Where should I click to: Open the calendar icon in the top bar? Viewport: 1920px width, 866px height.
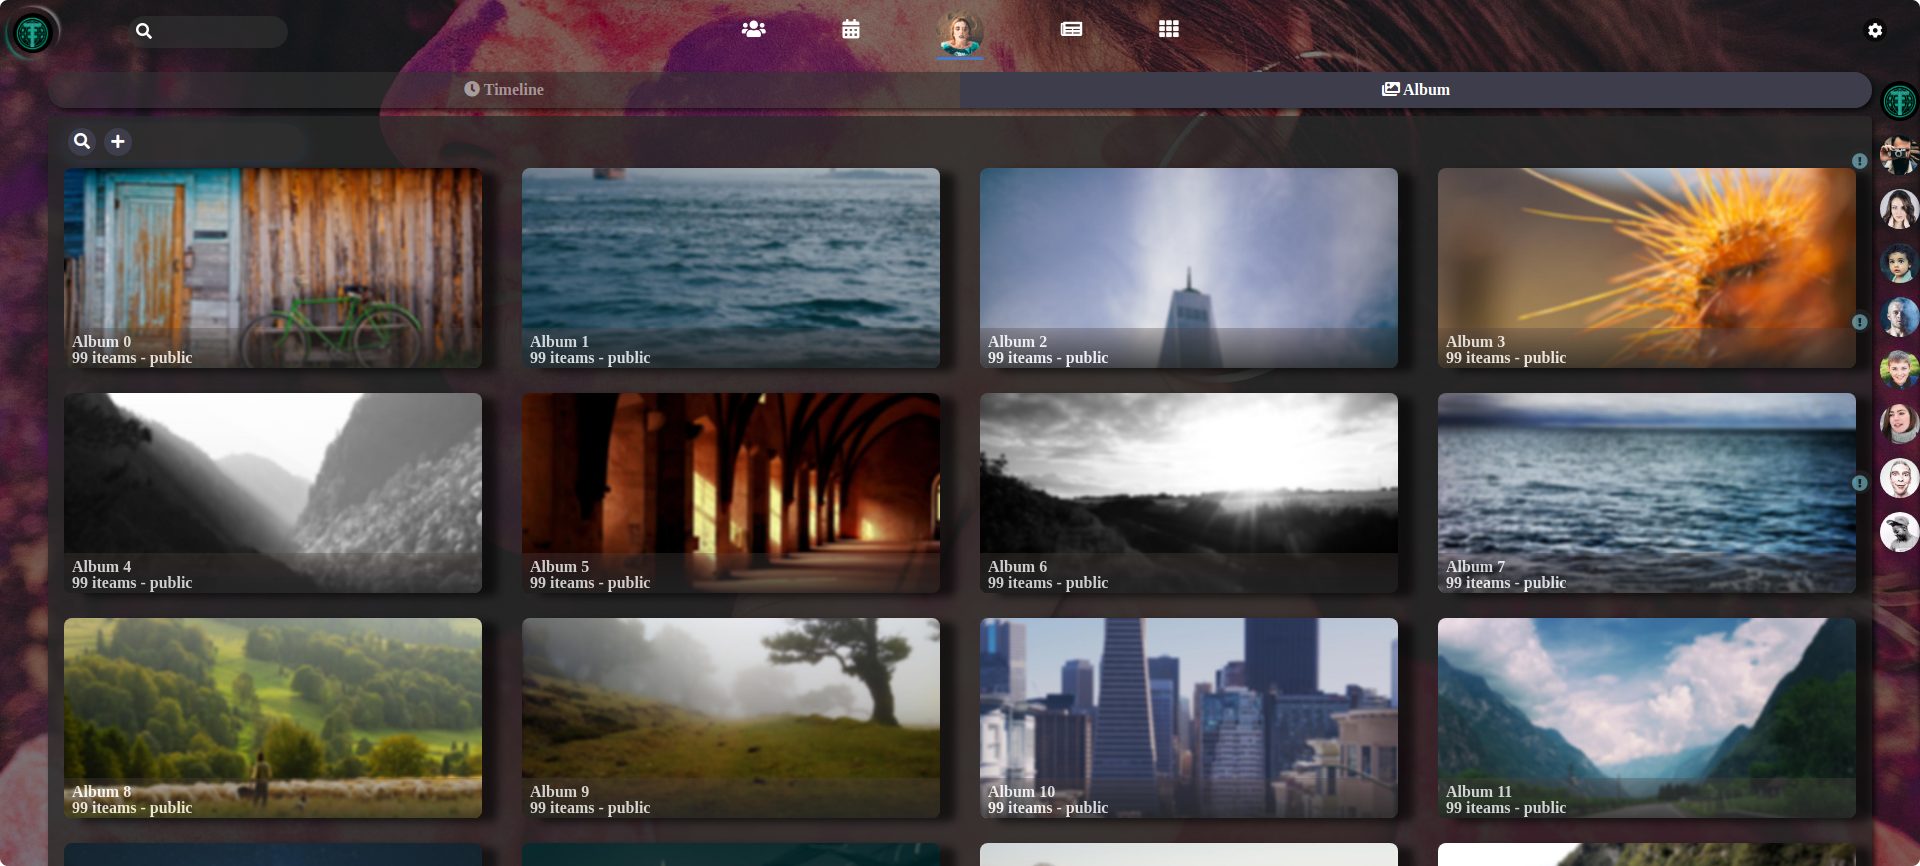tap(851, 29)
